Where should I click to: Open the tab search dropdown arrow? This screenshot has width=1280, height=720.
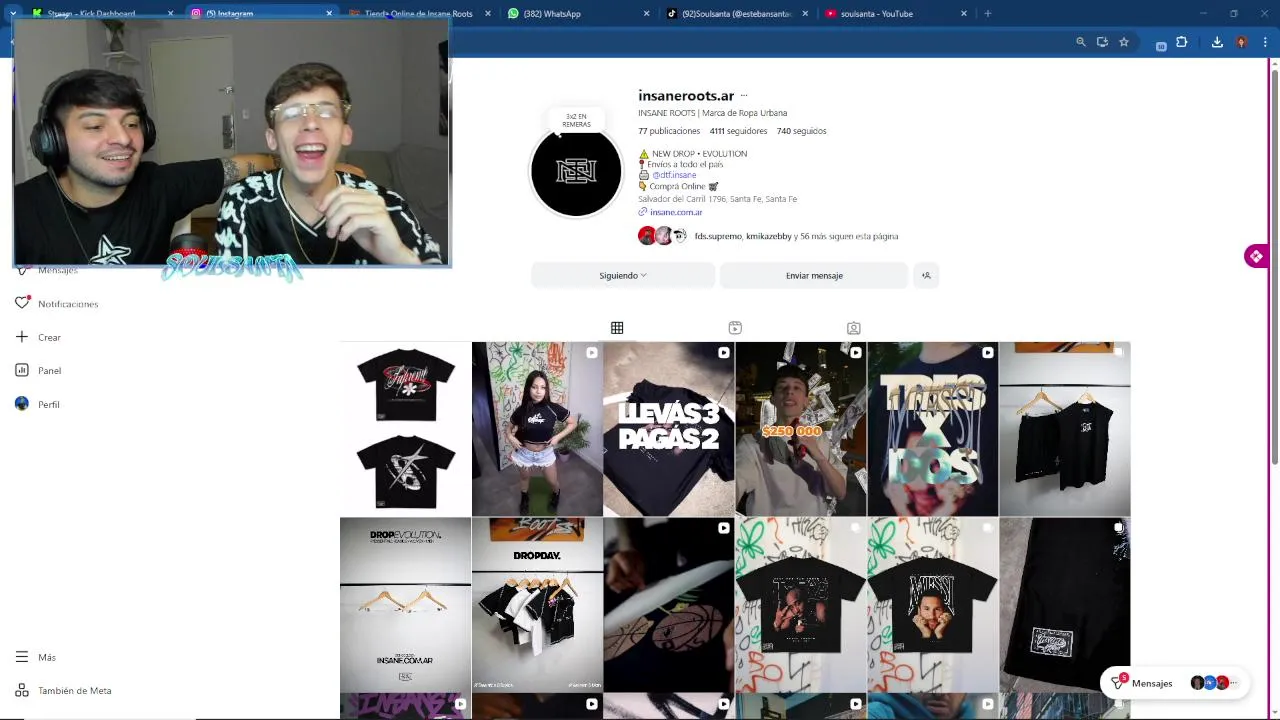point(13,14)
